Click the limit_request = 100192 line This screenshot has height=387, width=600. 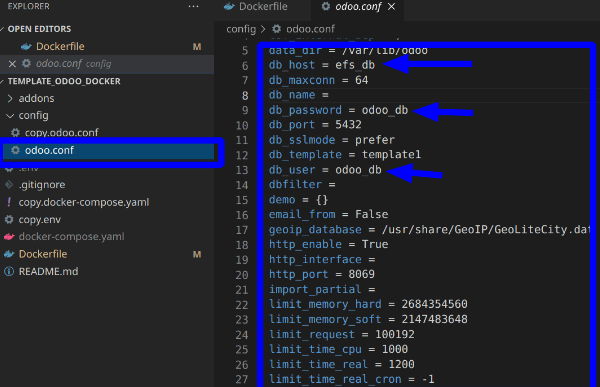342,334
